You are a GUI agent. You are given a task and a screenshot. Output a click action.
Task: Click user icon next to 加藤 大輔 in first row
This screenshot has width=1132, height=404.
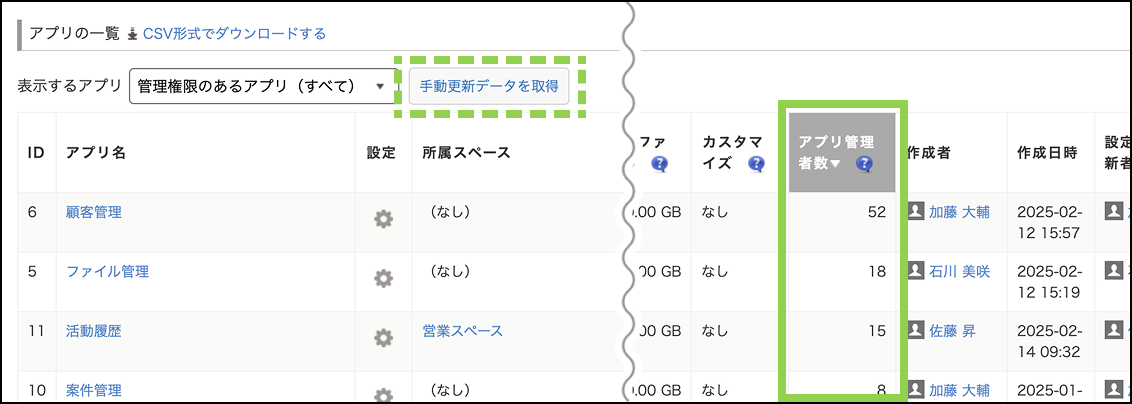(x=916, y=212)
